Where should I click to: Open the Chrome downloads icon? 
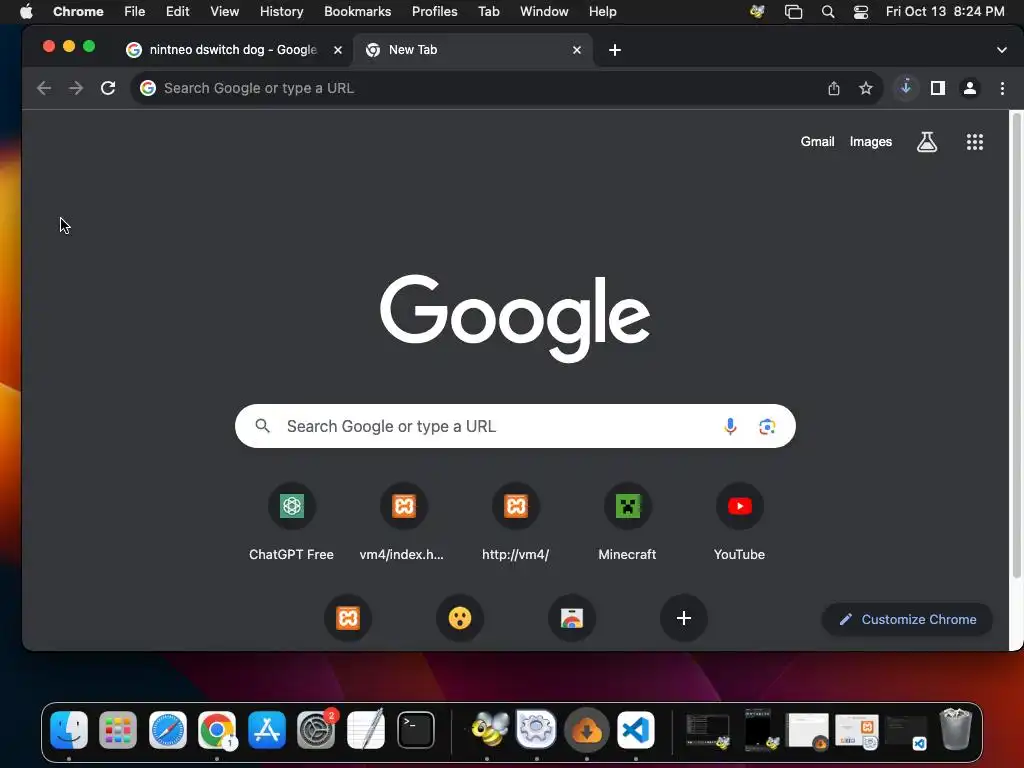906,88
